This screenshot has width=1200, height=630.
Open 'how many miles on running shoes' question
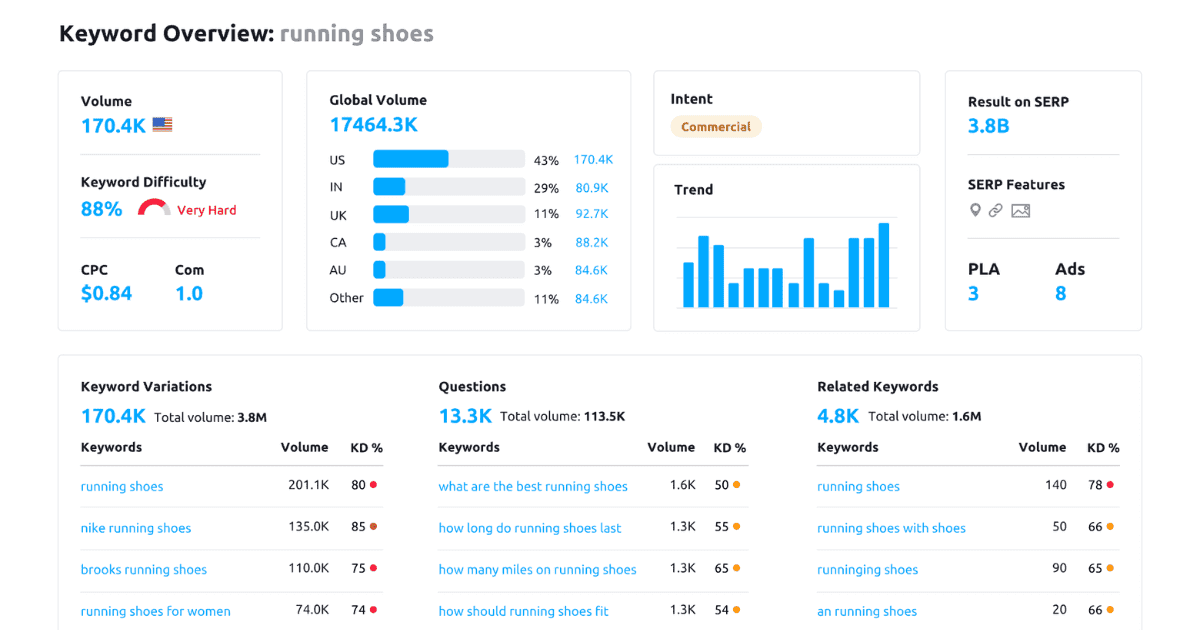[538, 570]
